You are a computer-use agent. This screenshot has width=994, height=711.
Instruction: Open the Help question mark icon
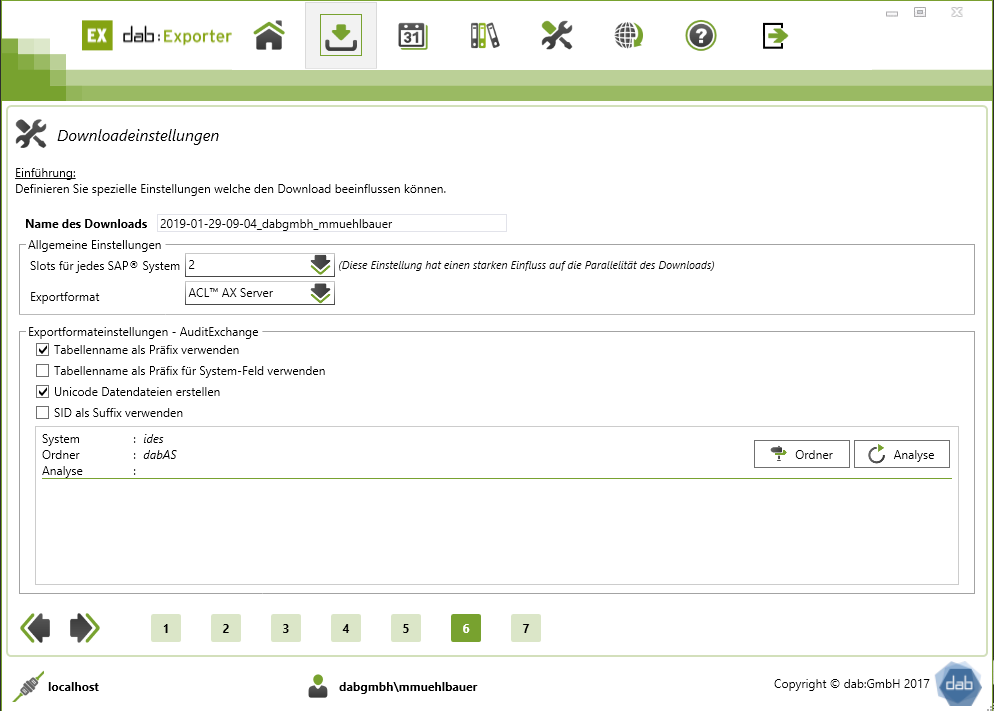700,35
